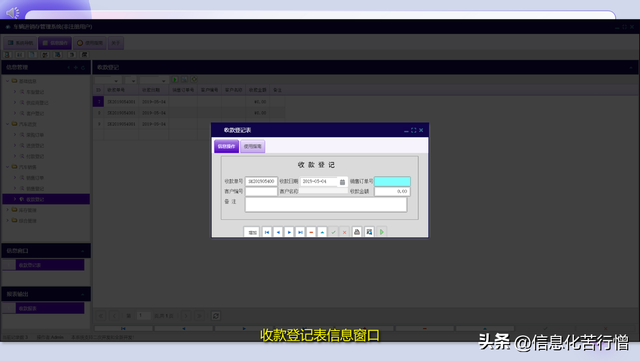Screen dimensions: 640x361
Task: Click 增加 button in the dialog toolbar
Action: [x=252, y=232]
